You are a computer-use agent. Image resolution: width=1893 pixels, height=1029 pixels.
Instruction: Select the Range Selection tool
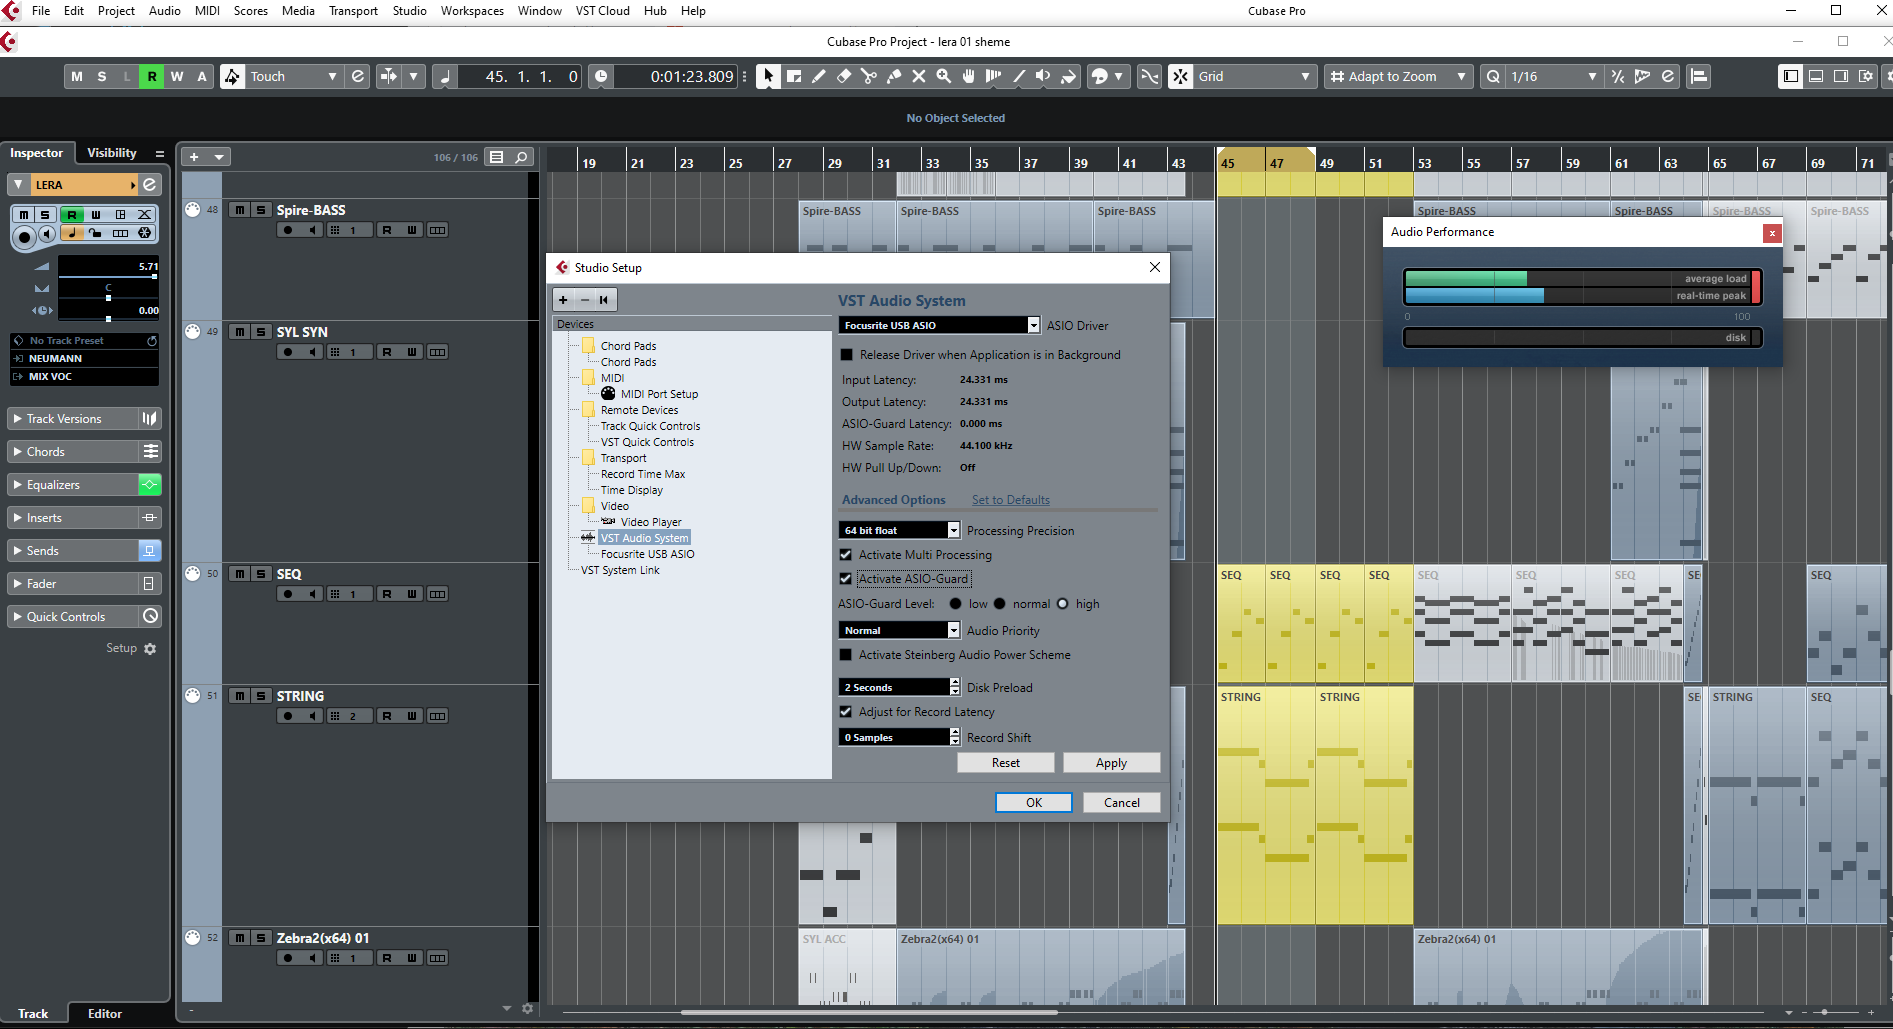coord(794,76)
